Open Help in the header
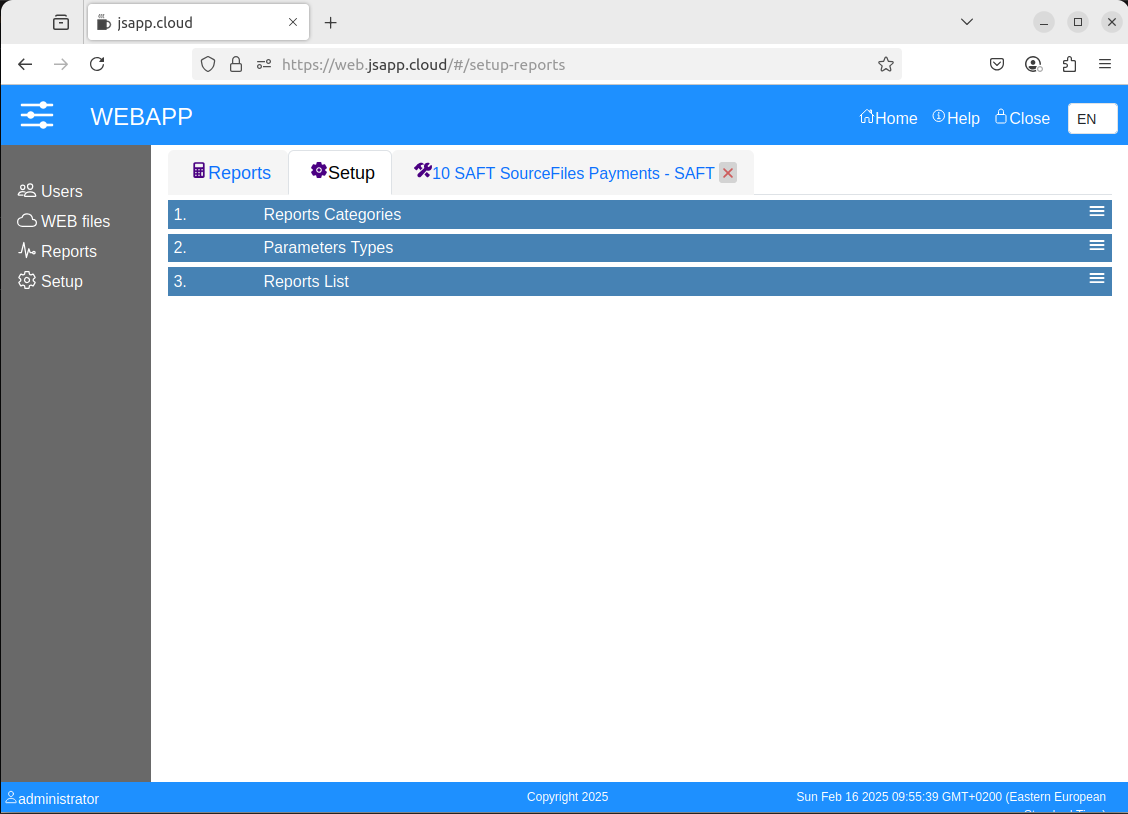Image resolution: width=1128 pixels, height=814 pixels. coord(956,118)
